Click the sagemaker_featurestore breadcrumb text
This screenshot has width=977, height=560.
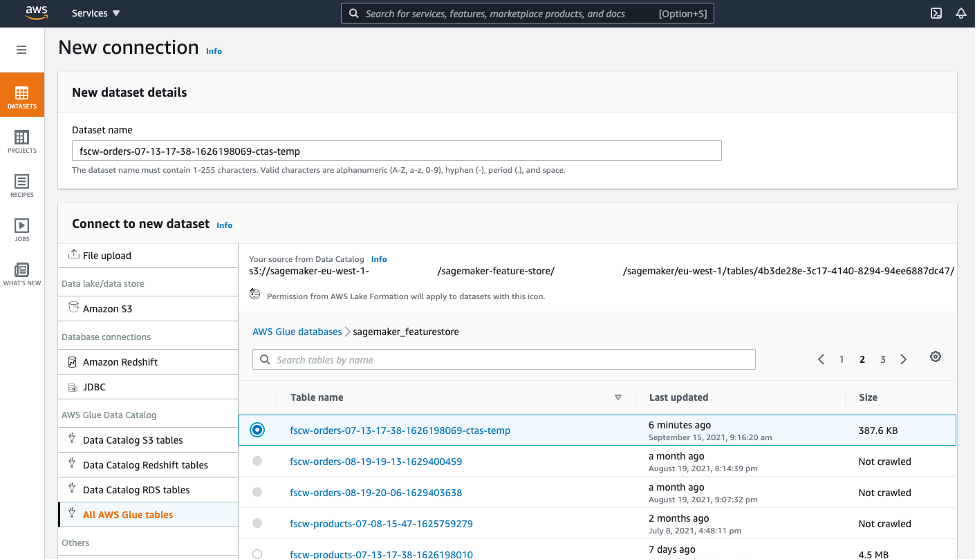406,331
